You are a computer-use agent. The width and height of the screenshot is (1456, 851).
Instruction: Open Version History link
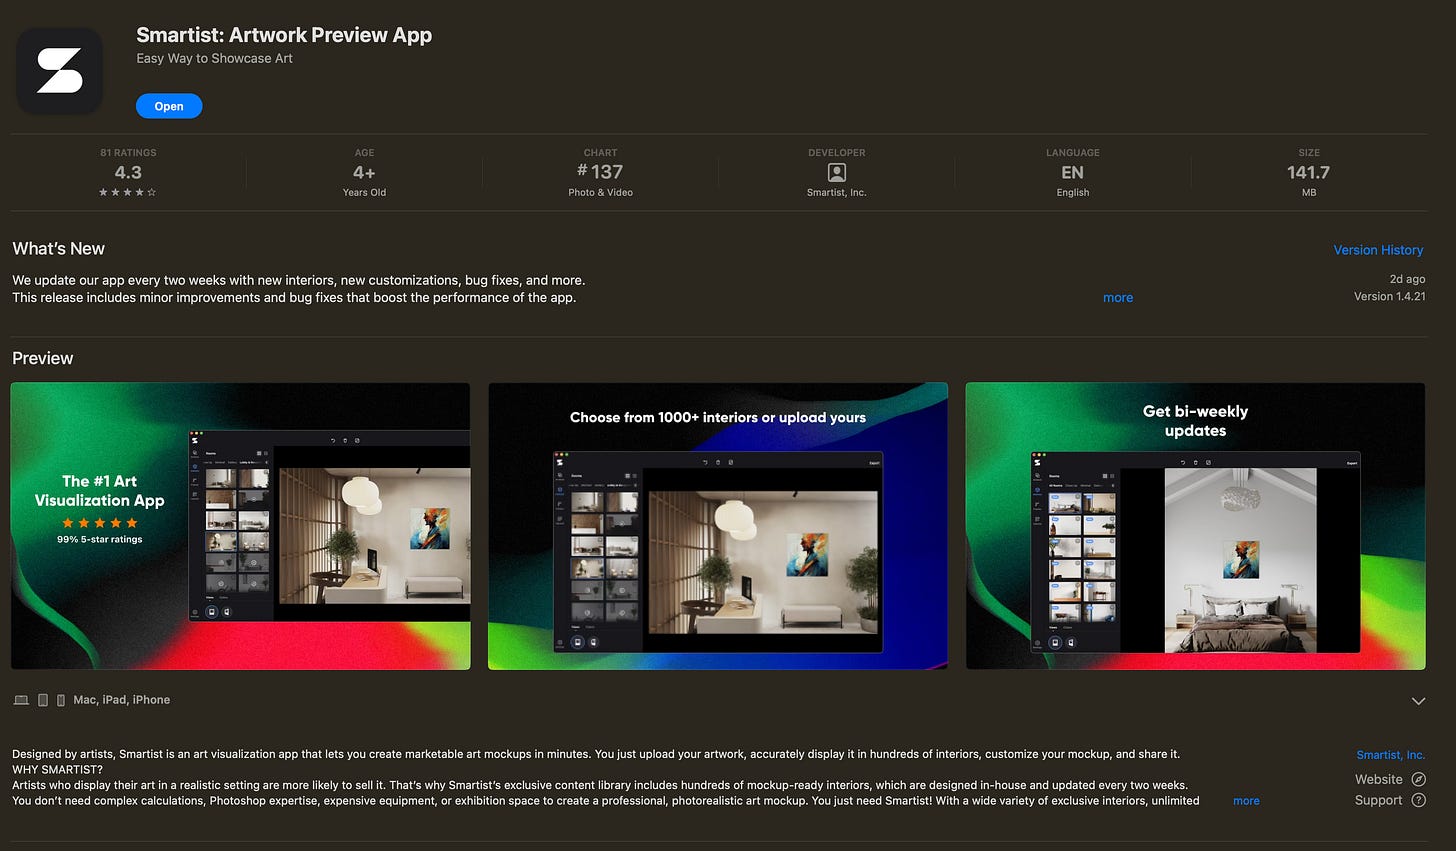pyautogui.click(x=1378, y=250)
